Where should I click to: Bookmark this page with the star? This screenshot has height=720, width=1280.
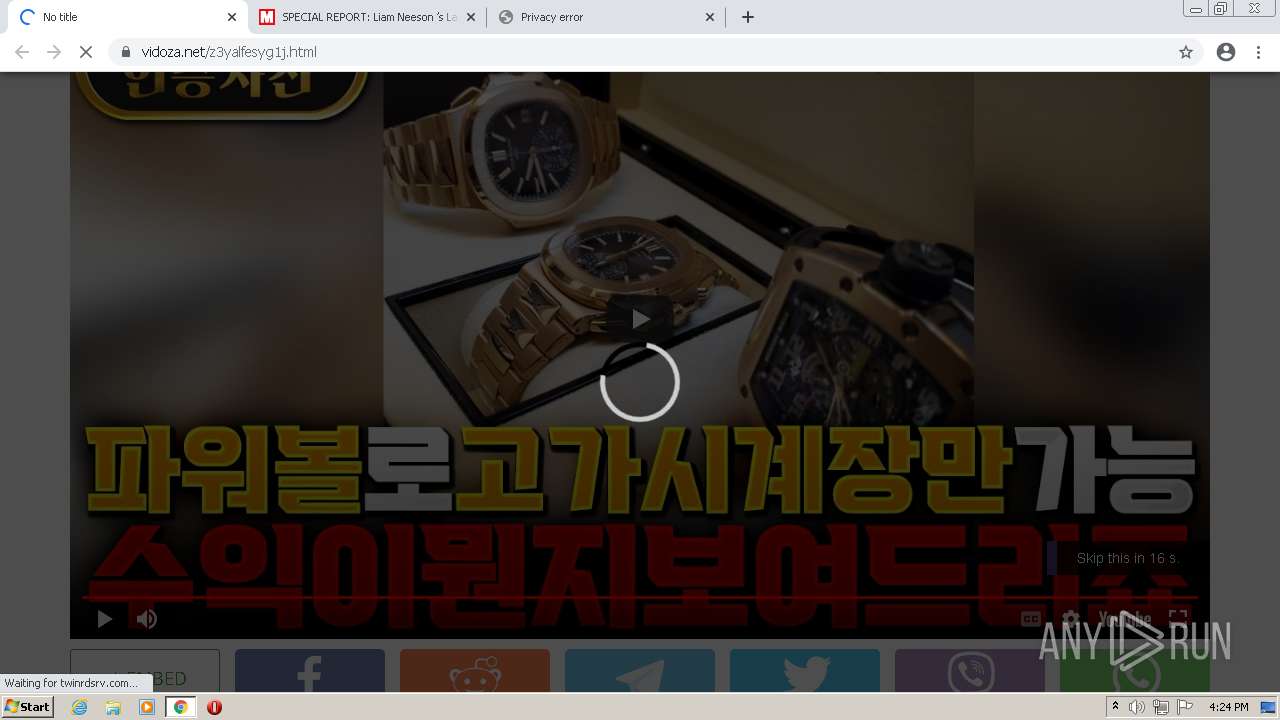[x=1186, y=52]
